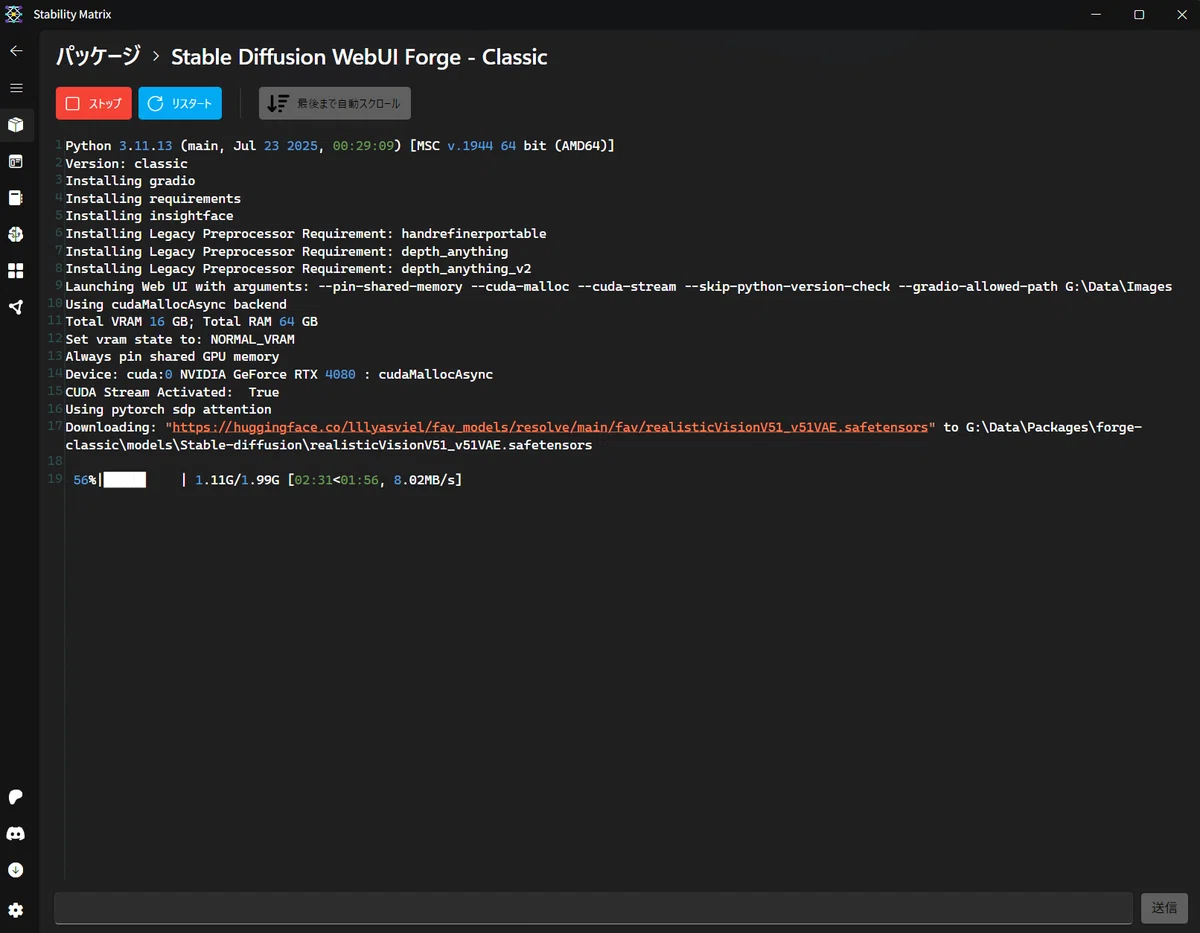The height and width of the screenshot is (933, 1200).
Task: Click the 'Installing insightface' log line
Action: pos(149,216)
